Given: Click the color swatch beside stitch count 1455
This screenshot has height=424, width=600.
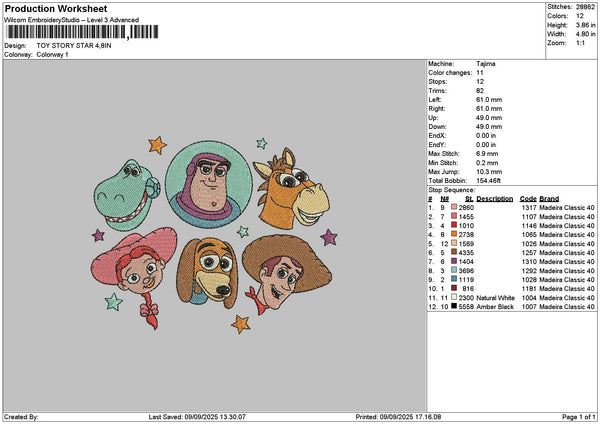Looking at the screenshot, I should (454, 216).
